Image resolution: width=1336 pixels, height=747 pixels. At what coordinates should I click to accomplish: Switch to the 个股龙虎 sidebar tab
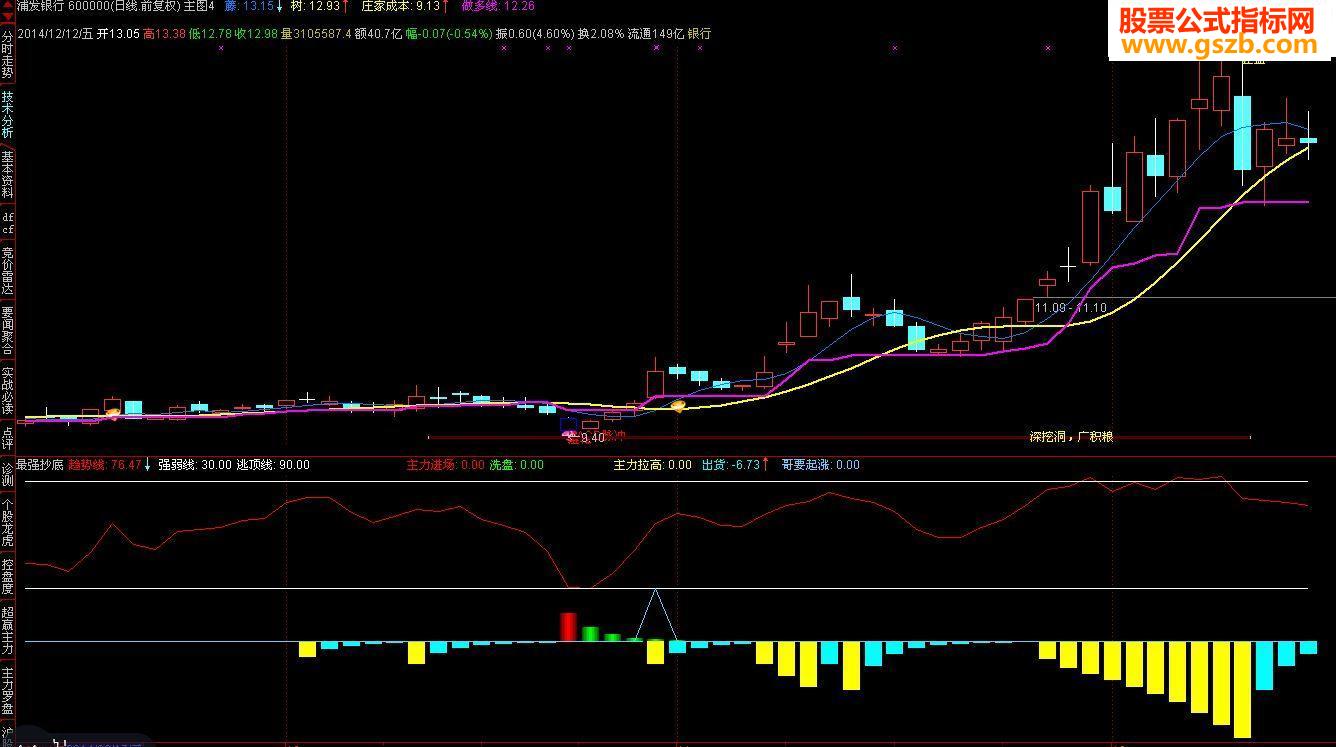7,521
